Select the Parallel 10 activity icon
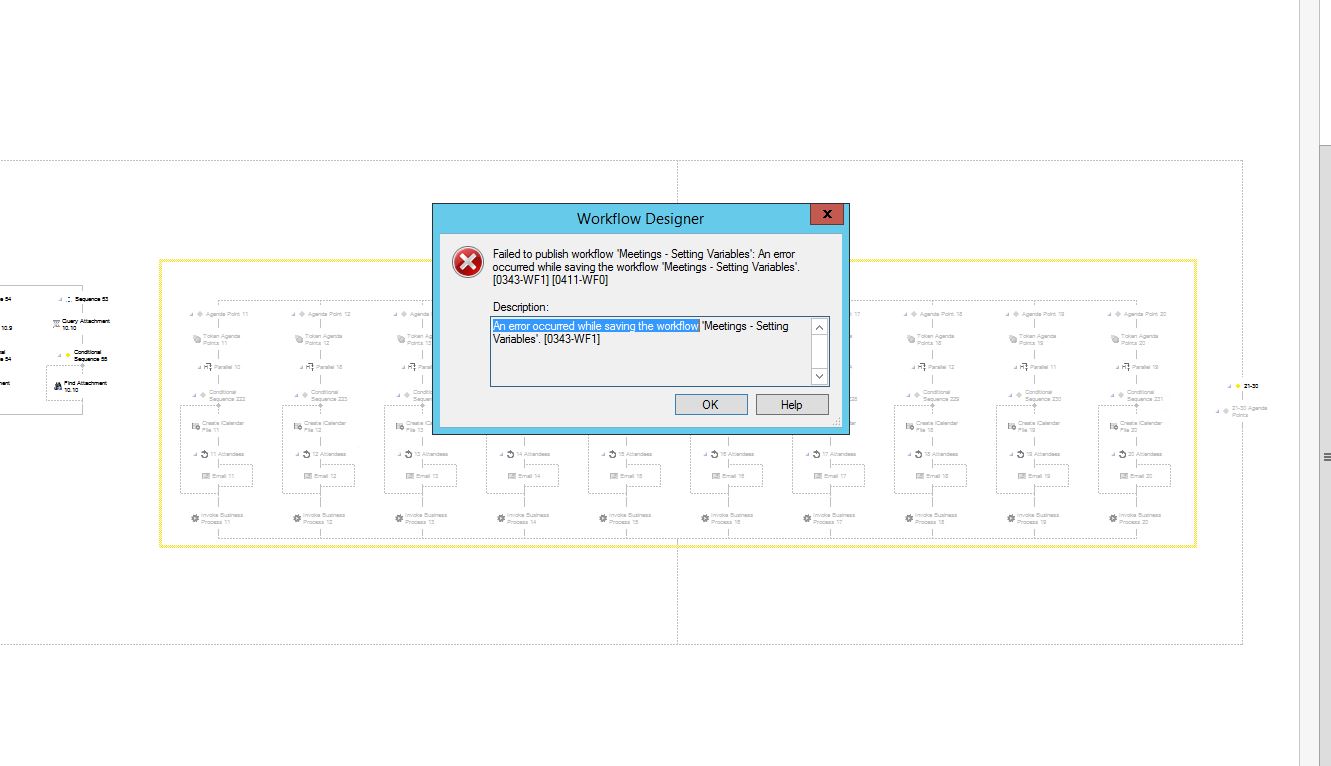Screen dimensions: 1331x766 (208, 367)
